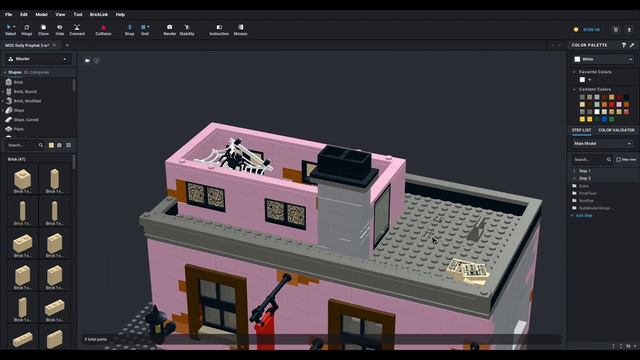The height and width of the screenshot is (360, 640).
Task: Expand the Brick, Round category
Action: click(3, 92)
